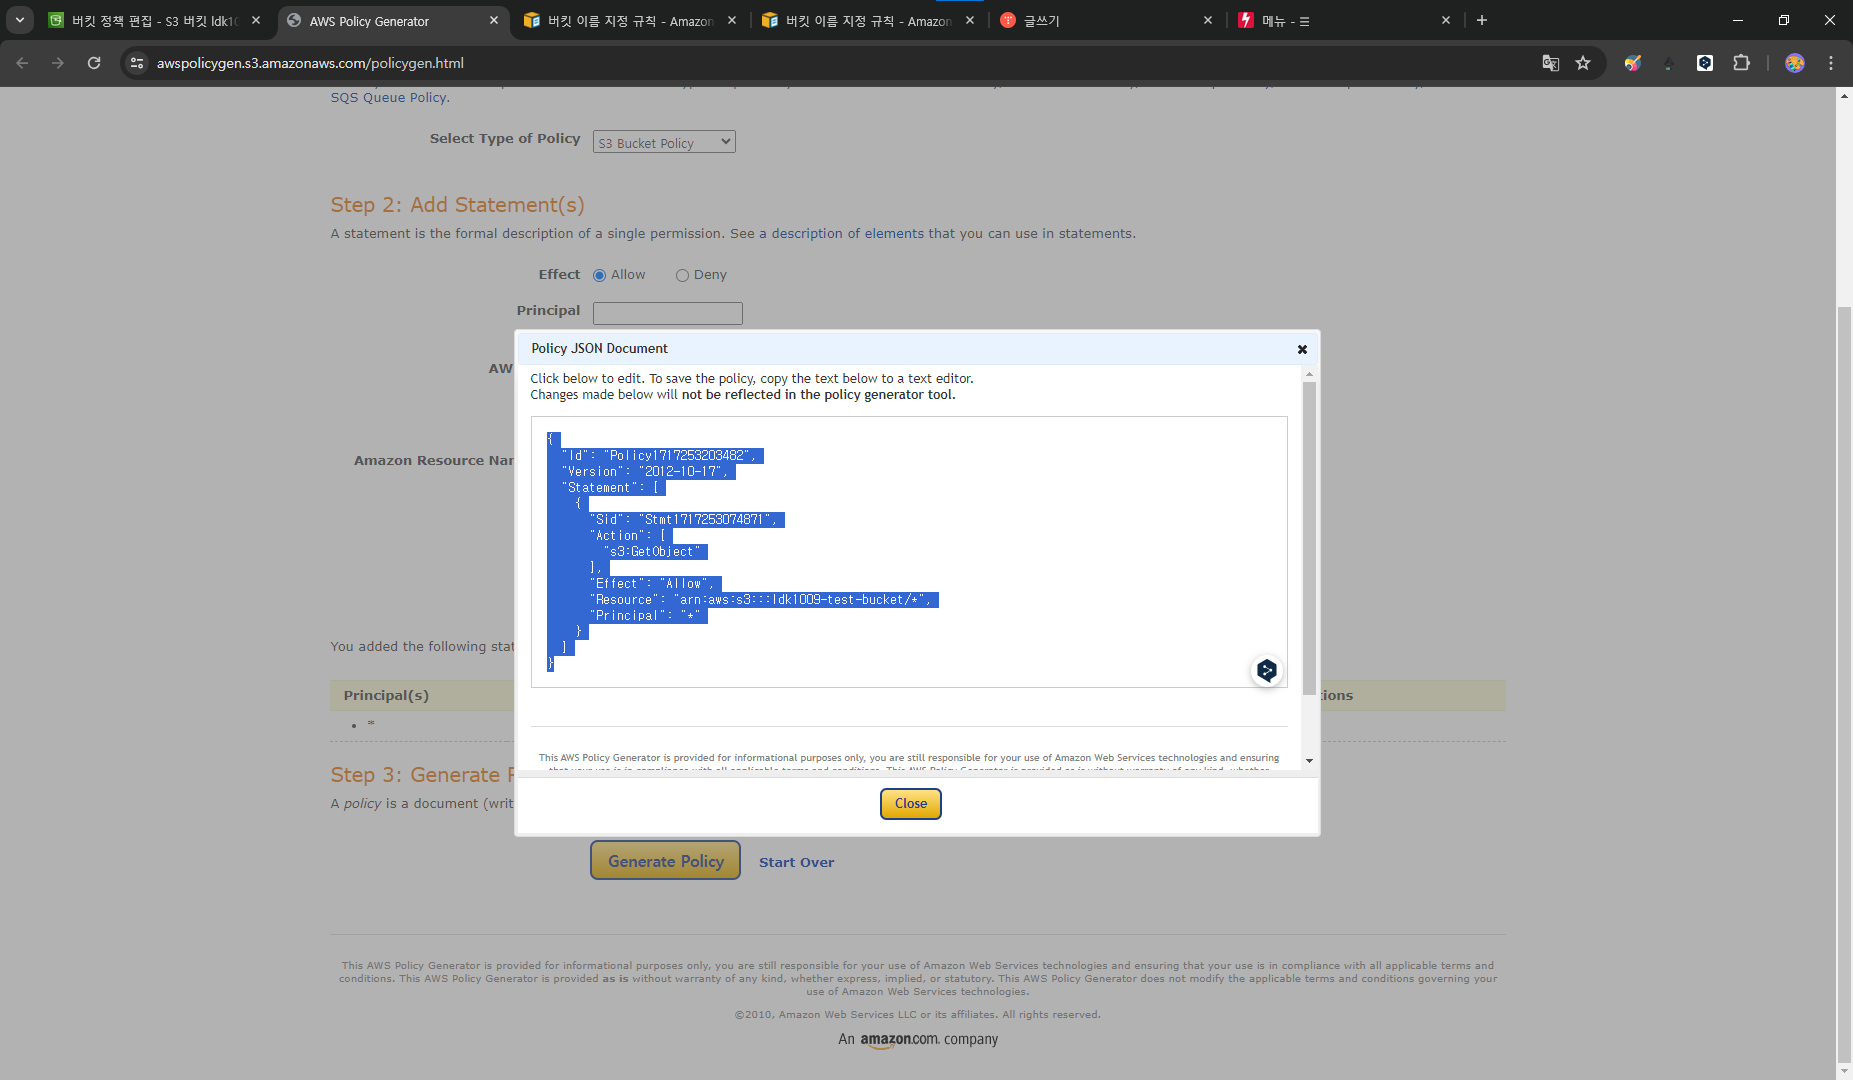Viewport: 1853px width, 1080px height.
Task: Open the Select Type of Policy dropdown
Action: tap(664, 142)
